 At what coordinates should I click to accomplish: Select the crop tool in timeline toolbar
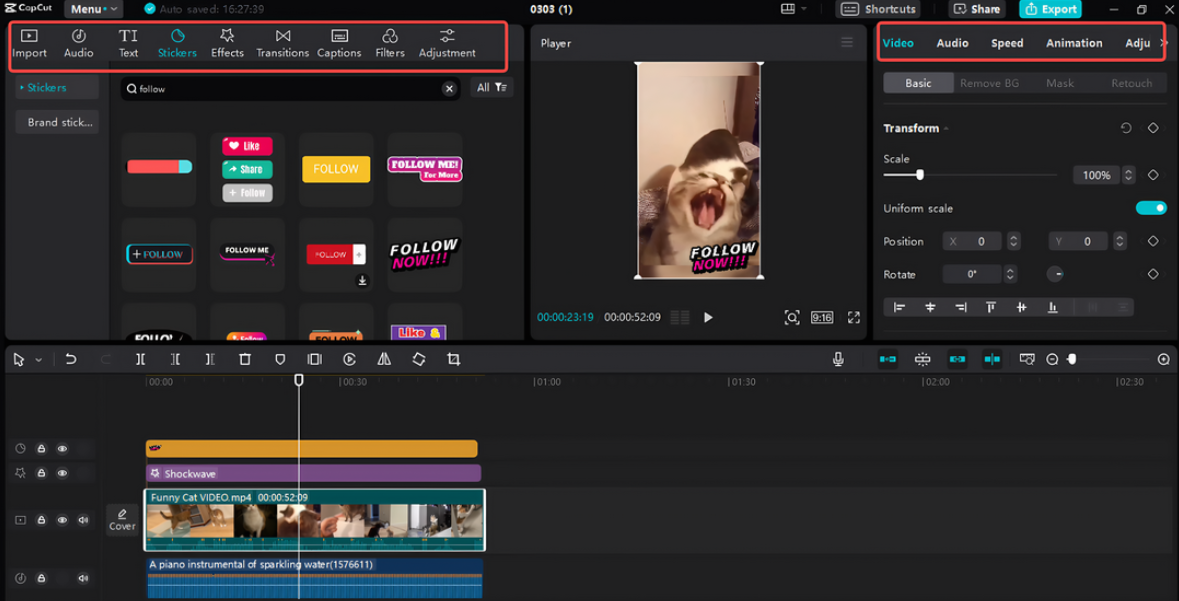pos(453,359)
